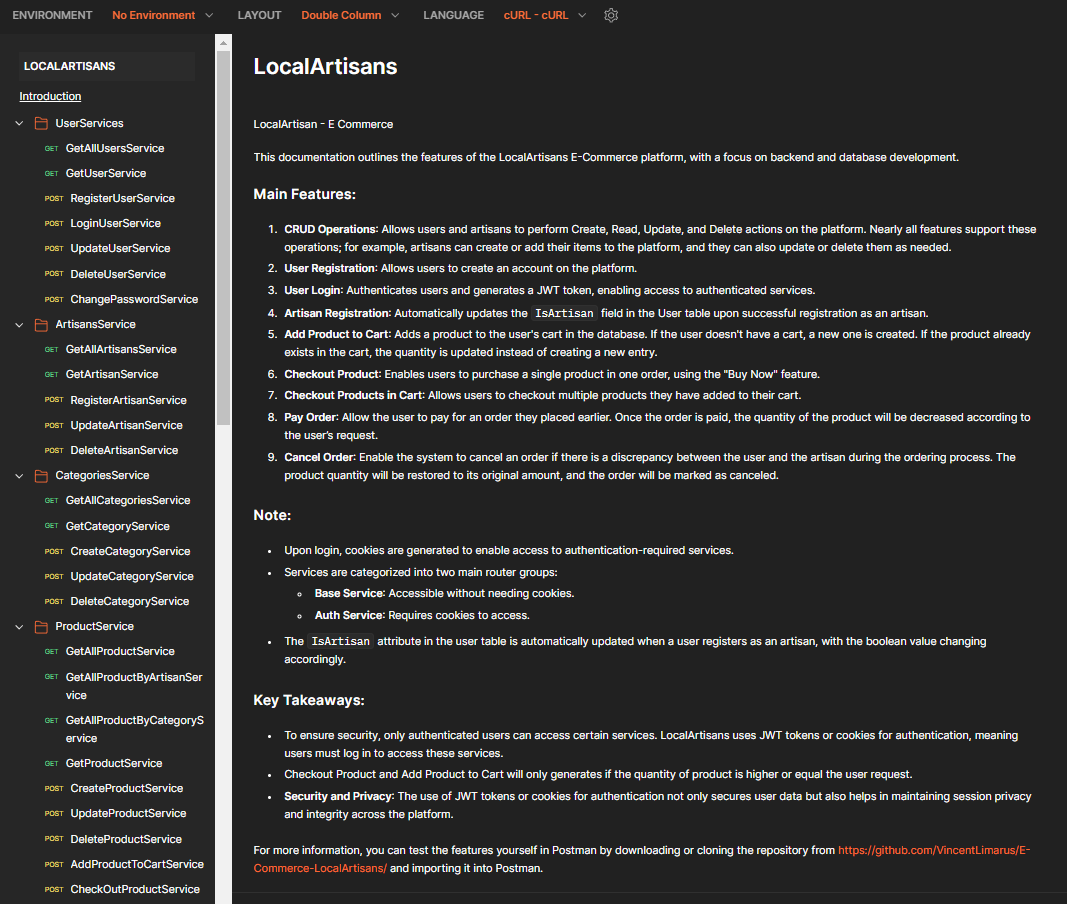The height and width of the screenshot is (904, 1067).
Task: Open the RegisterArtisanService request
Action: pyautogui.click(x=129, y=400)
